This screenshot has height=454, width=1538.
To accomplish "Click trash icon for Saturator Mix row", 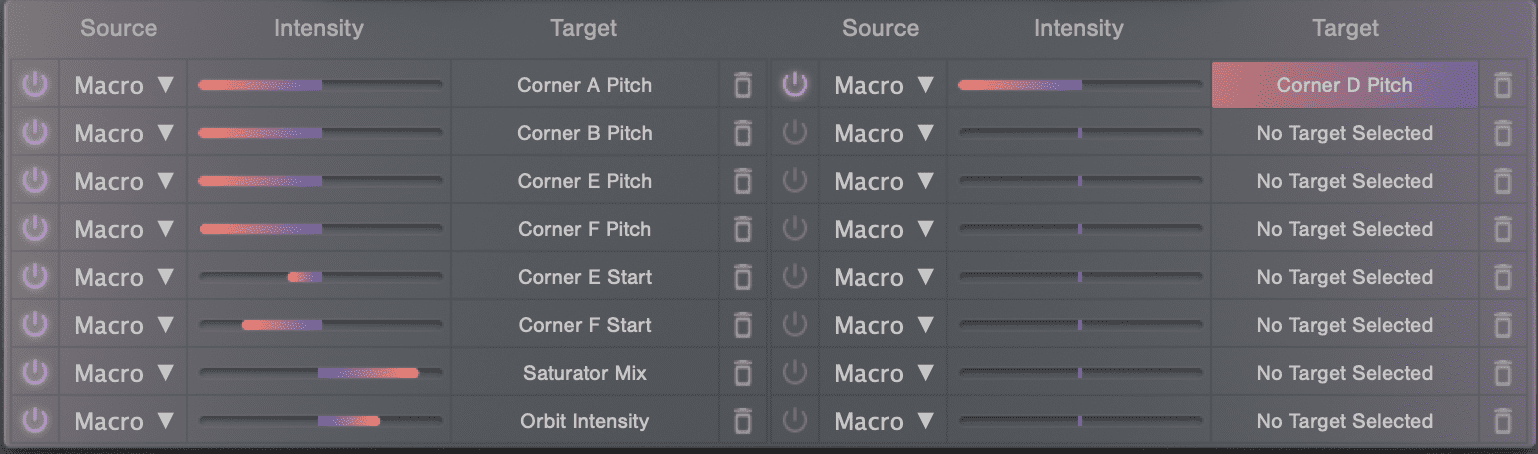I will coord(742,373).
